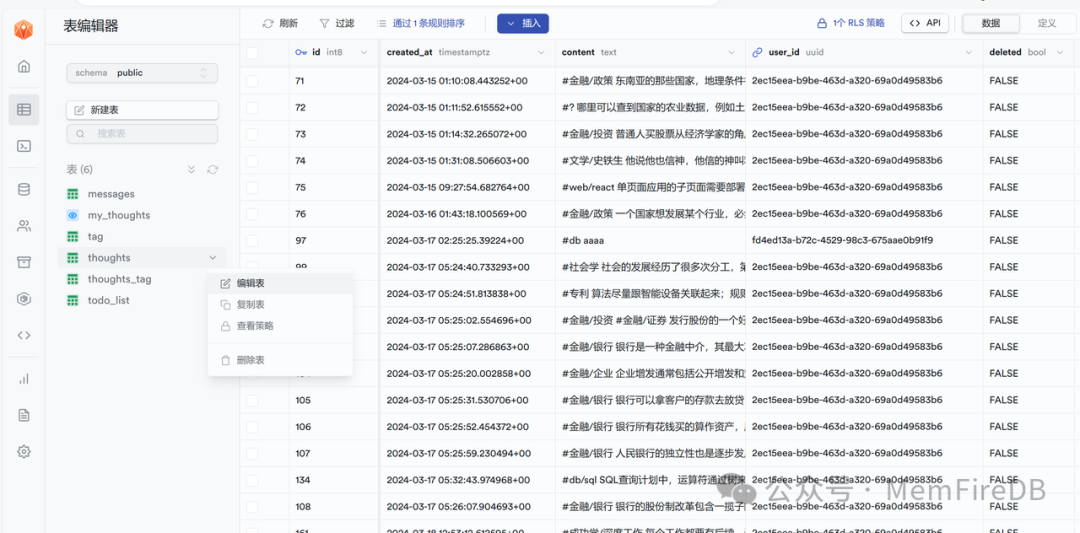Check the row with id 74

tap(252, 160)
